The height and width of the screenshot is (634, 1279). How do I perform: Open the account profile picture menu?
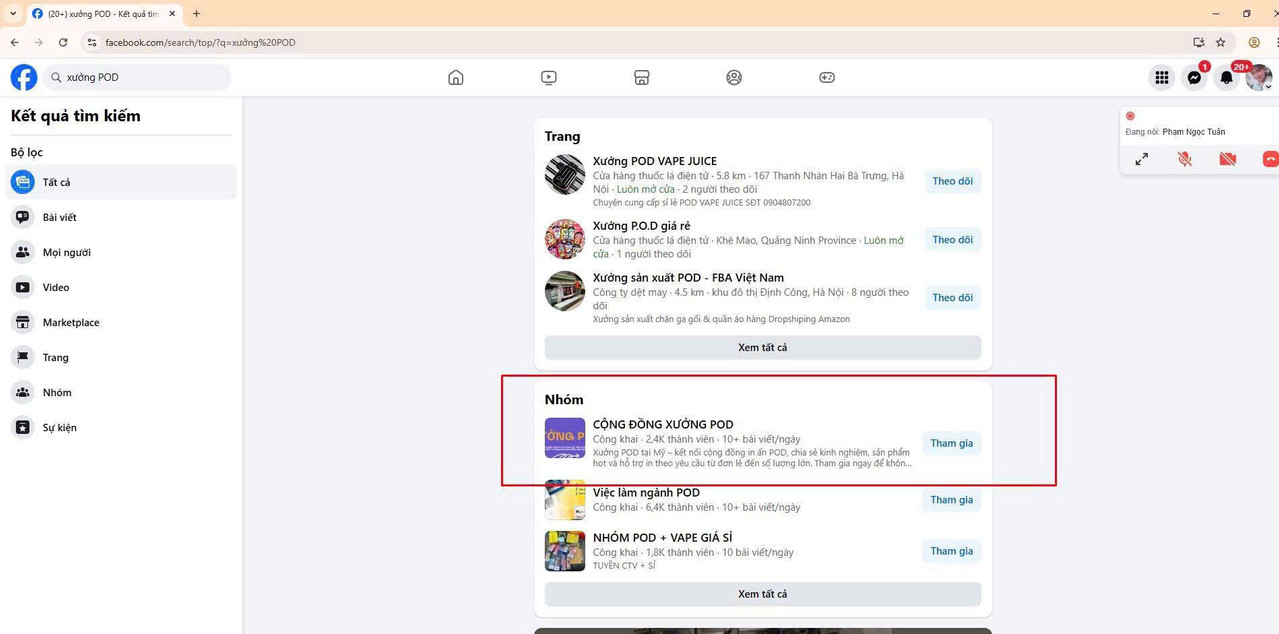1258,77
